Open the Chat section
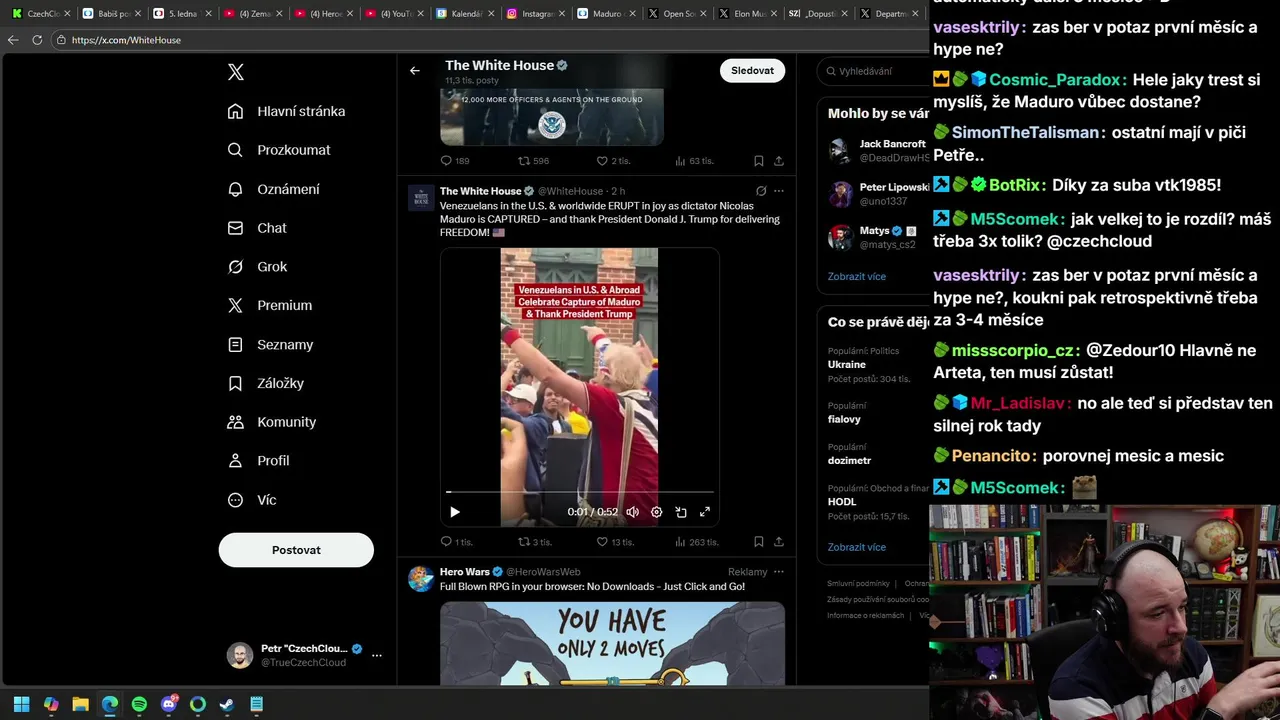Image resolution: width=1280 pixels, height=720 pixels. (257, 228)
